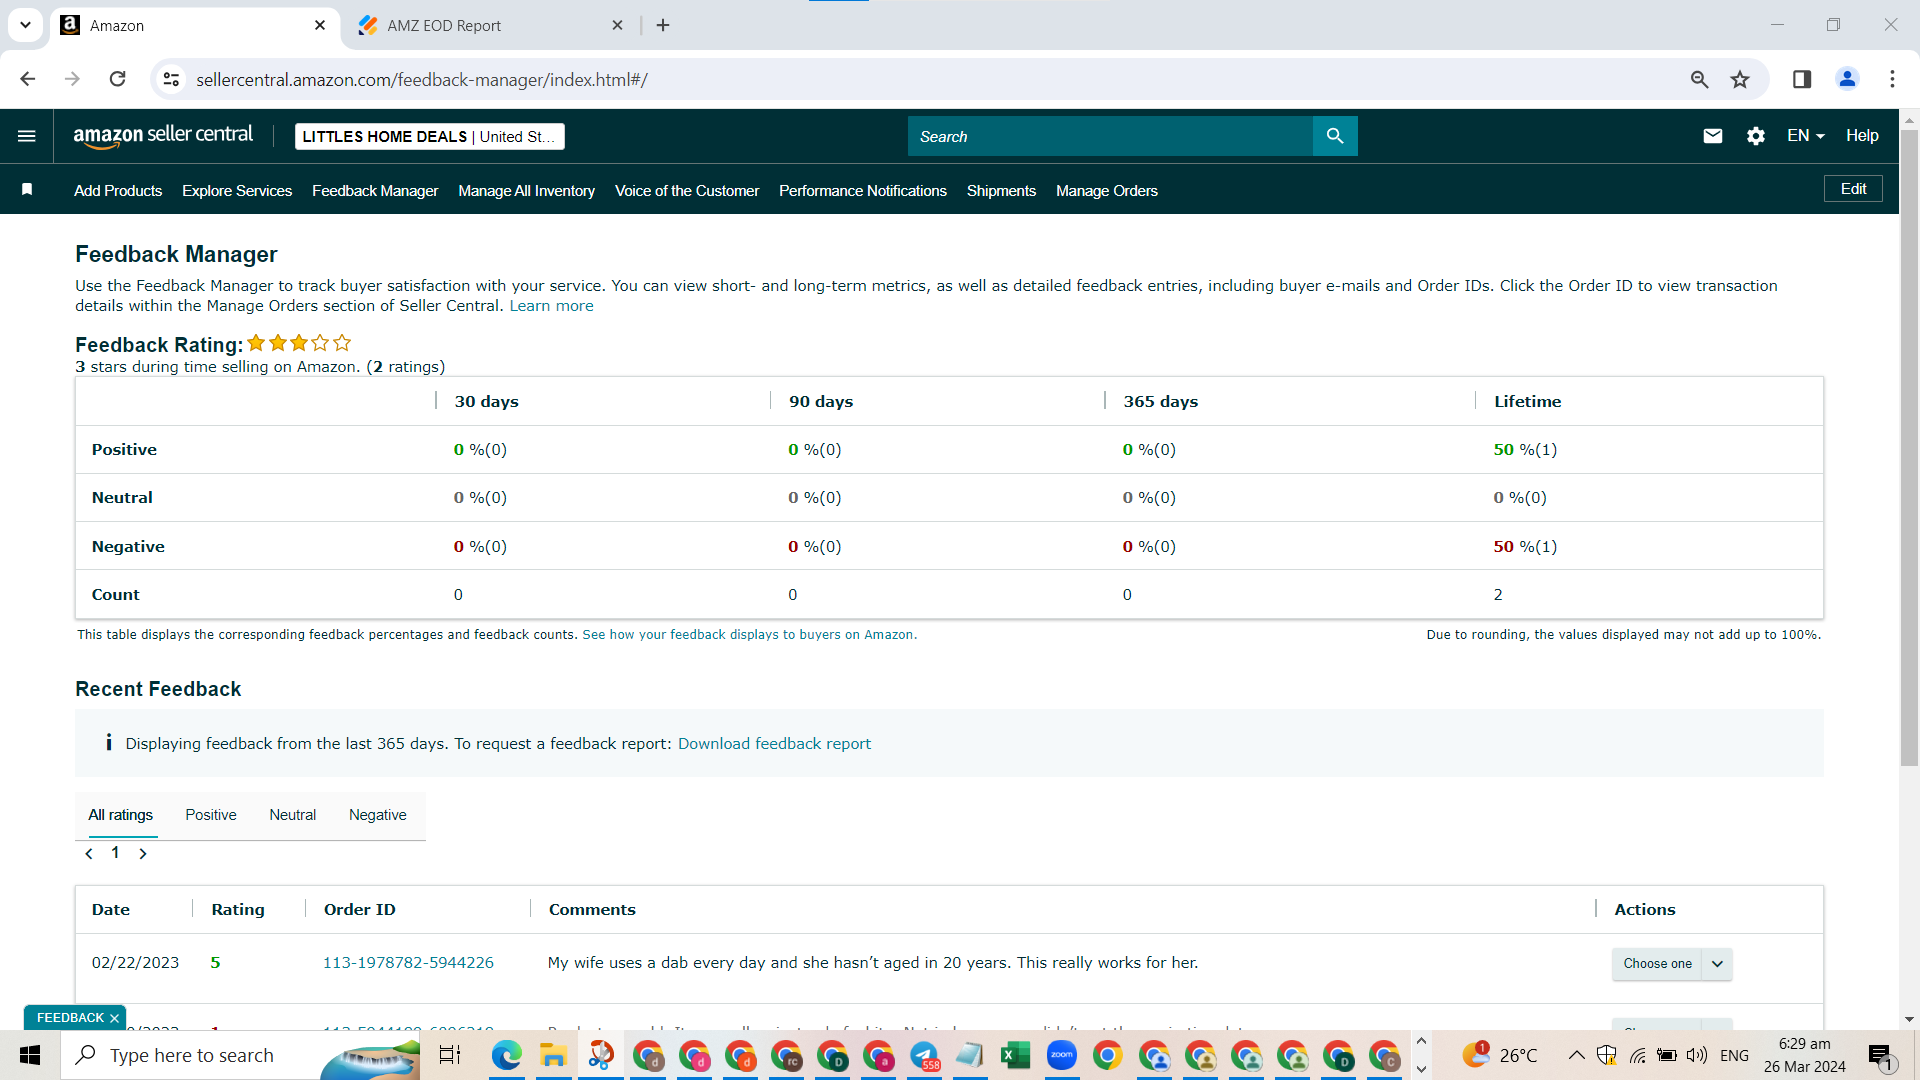Open the volume control in the tray
Image resolution: width=1920 pixels, height=1080 pixels.
coord(1697,1055)
